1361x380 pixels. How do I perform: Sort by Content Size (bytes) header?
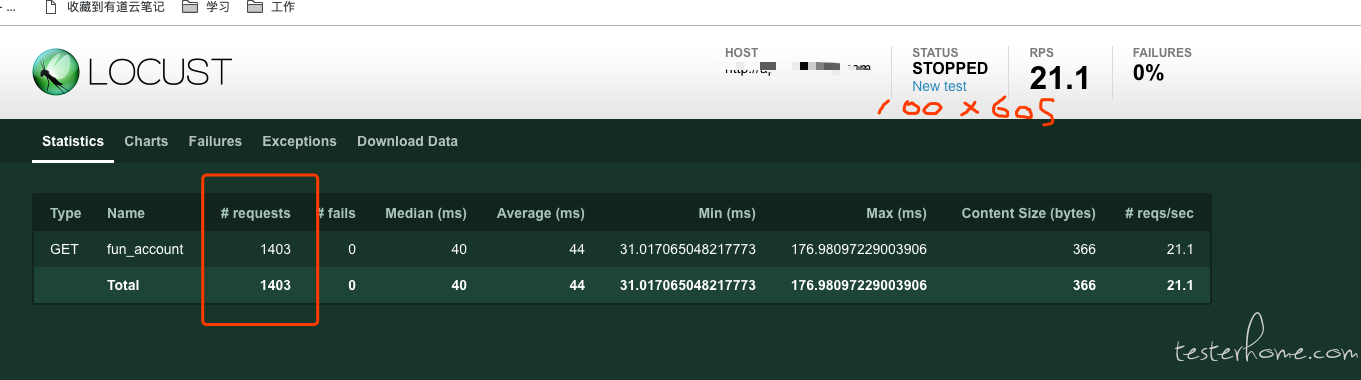[x=1028, y=213]
